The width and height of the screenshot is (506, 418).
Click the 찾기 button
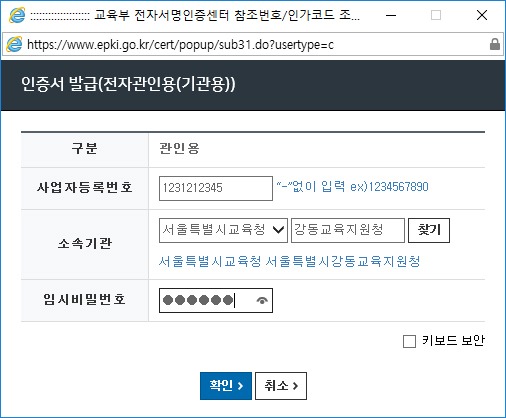429,230
